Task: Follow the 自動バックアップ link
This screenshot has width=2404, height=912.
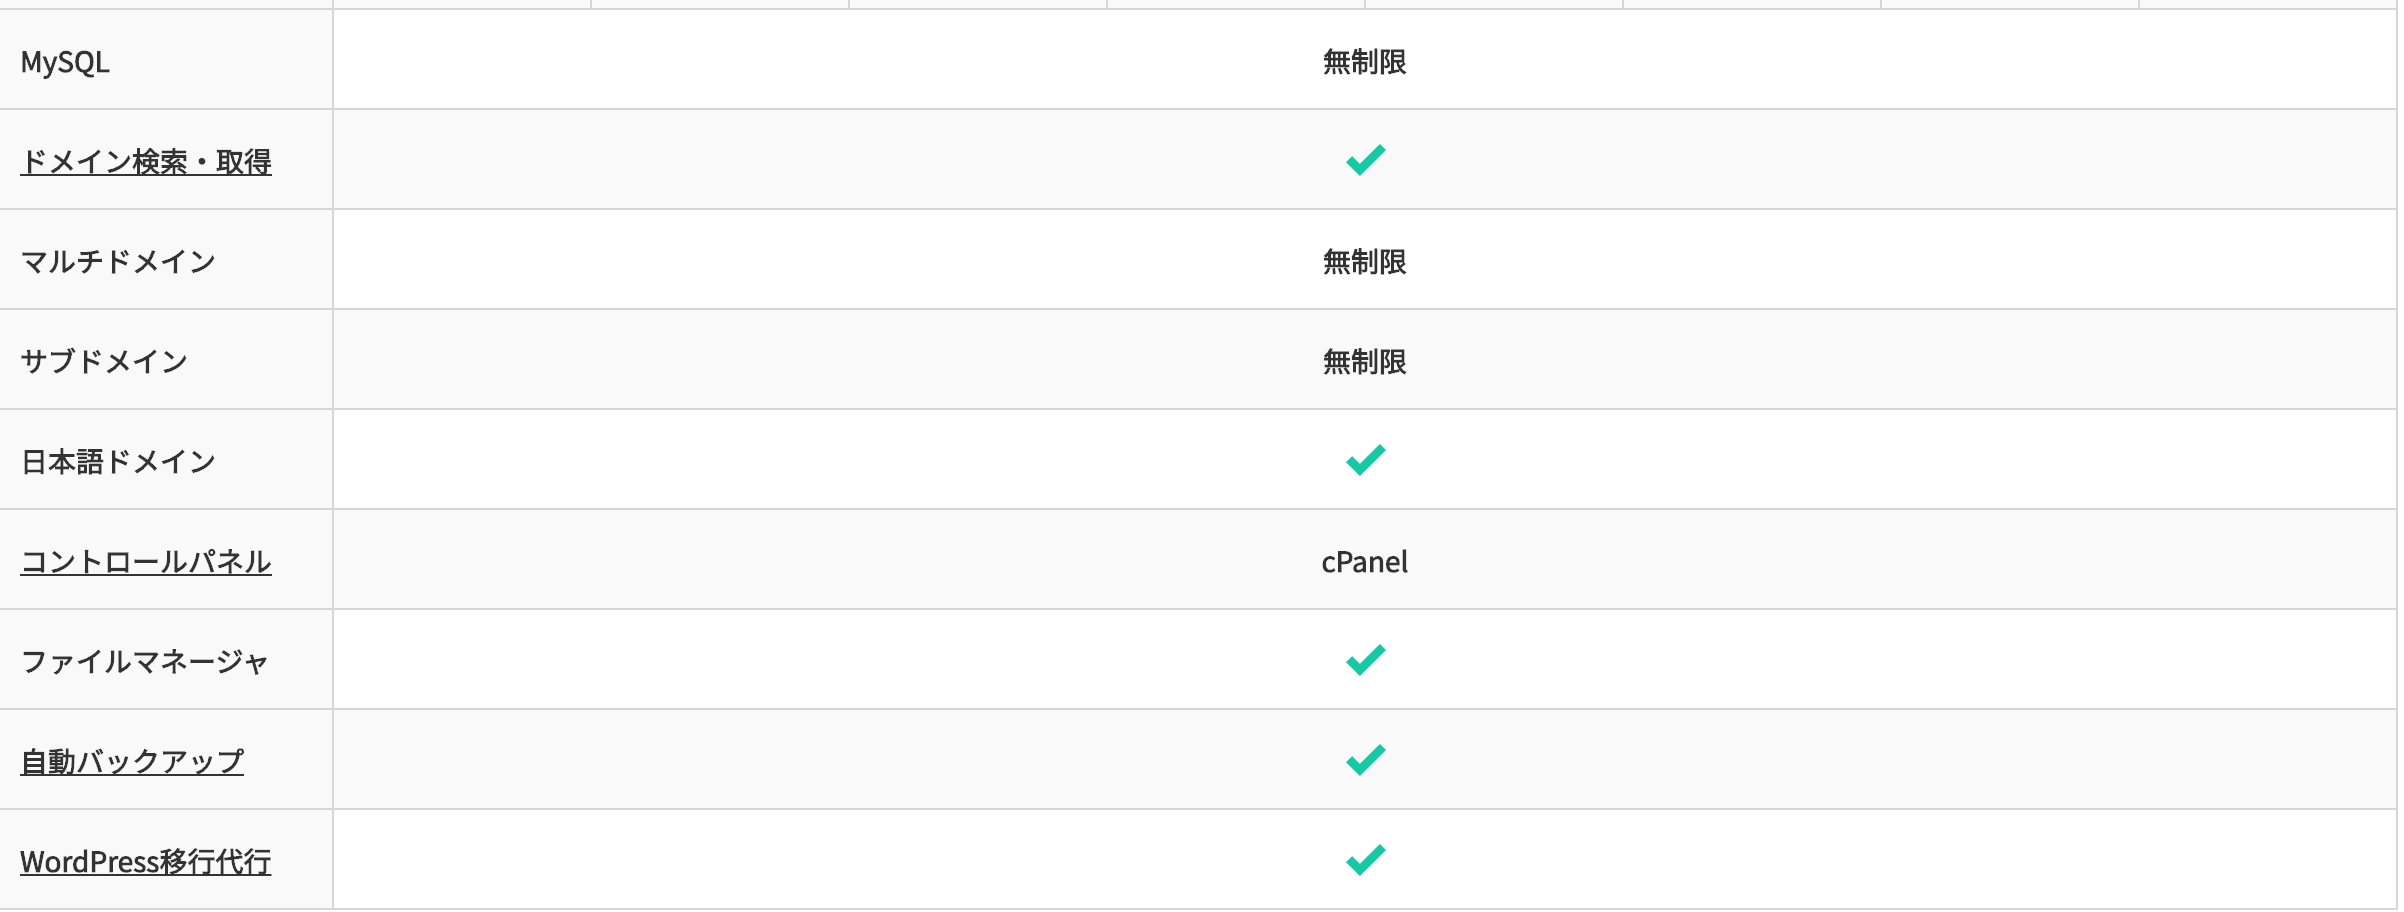Action: [x=132, y=762]
